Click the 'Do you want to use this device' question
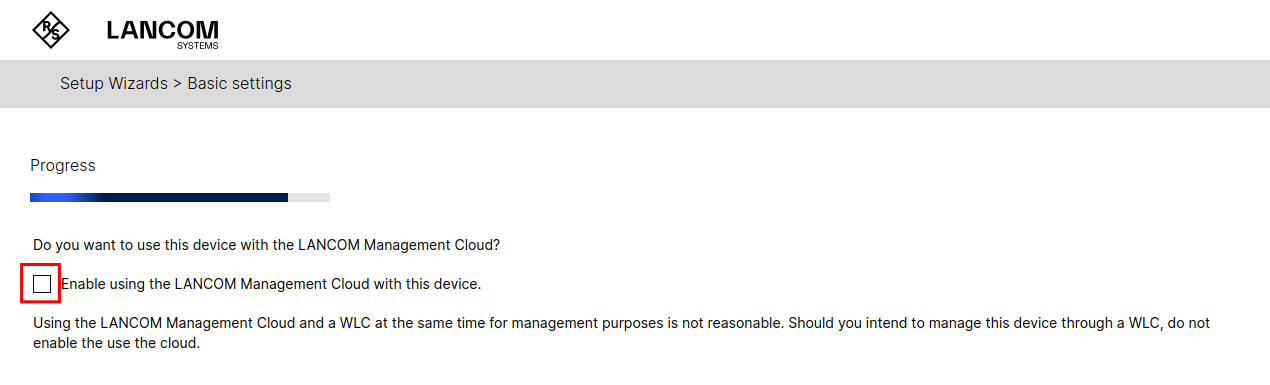The image size is (1270, 385). [266, 244]
